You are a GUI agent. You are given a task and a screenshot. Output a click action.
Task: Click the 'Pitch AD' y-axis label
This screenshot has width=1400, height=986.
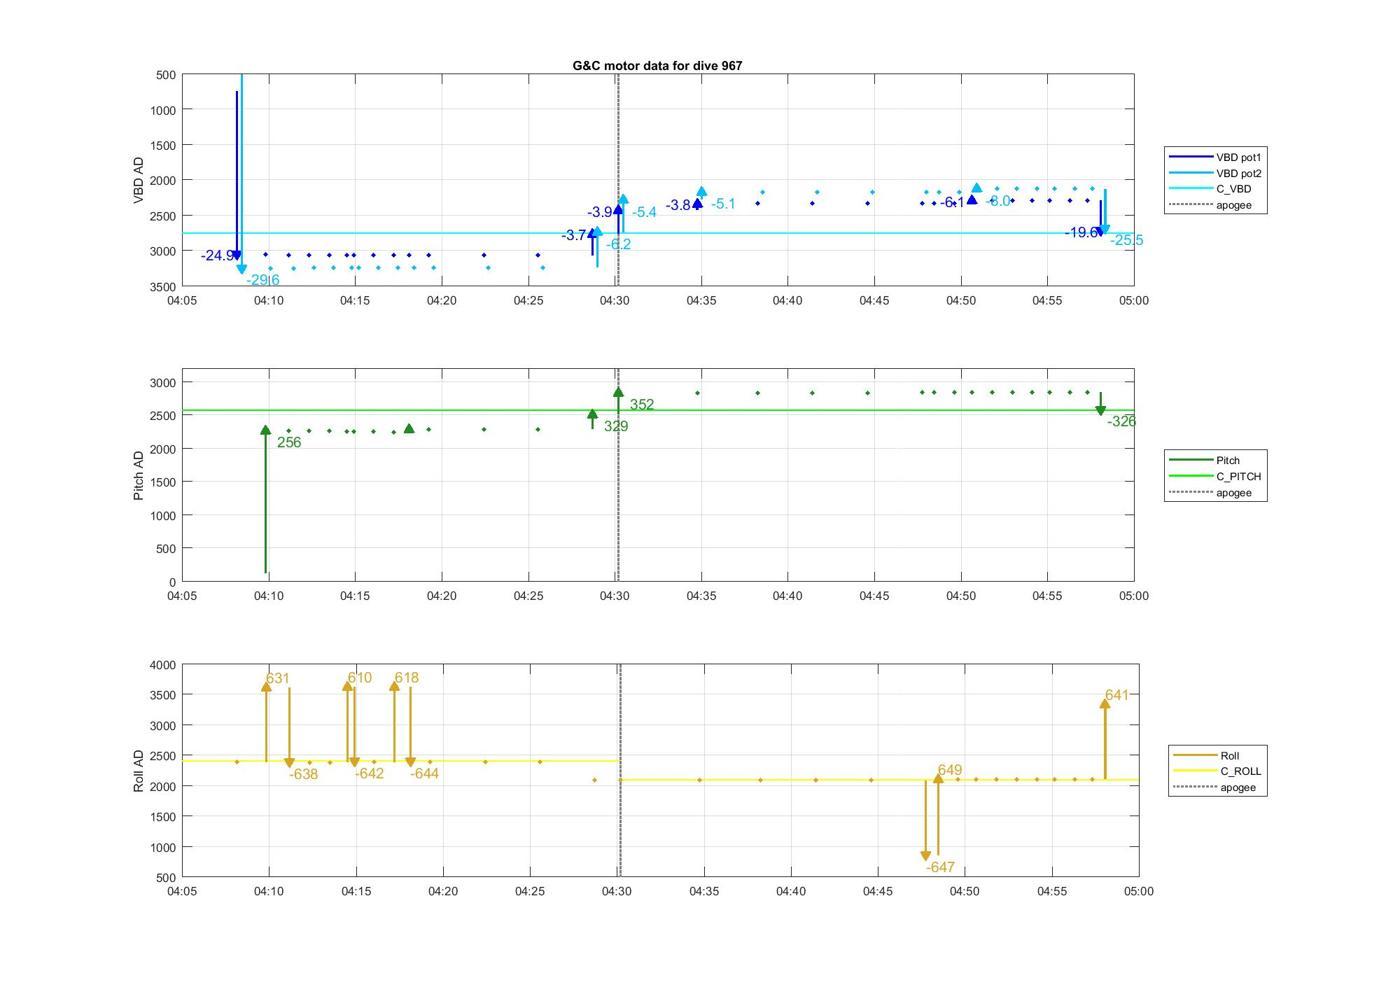138,475
